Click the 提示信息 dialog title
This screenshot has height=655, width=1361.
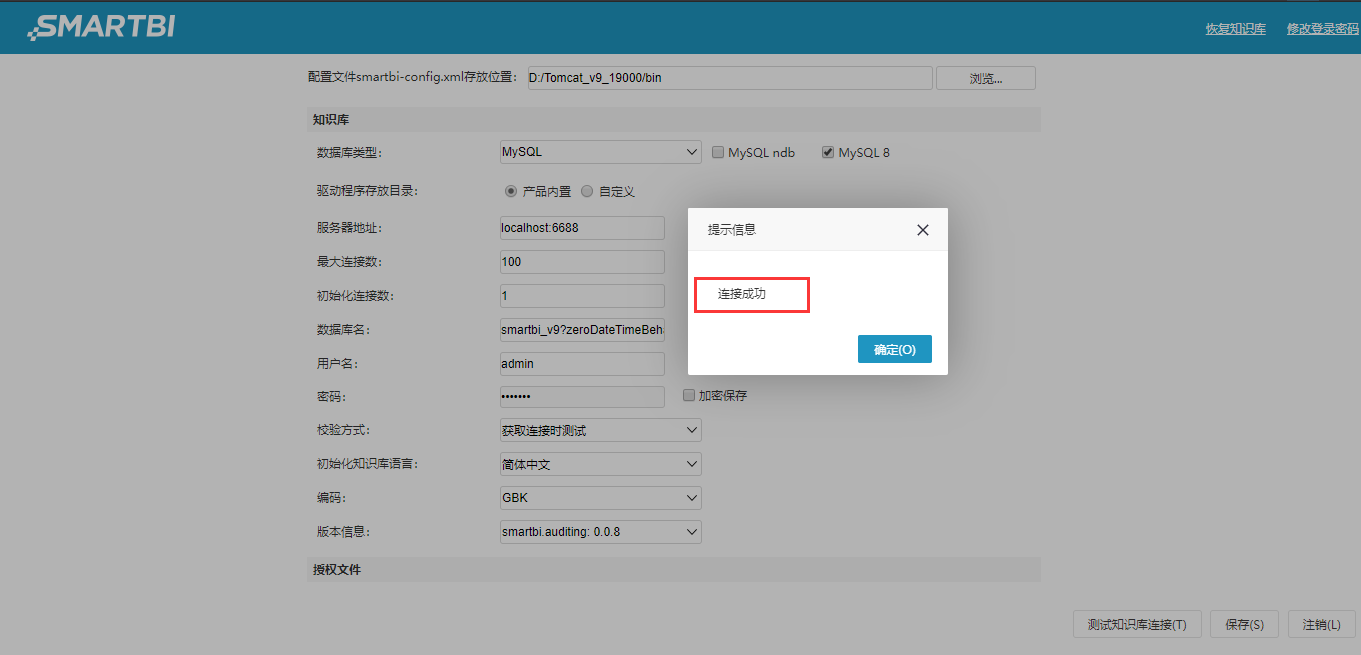point(732,230)
